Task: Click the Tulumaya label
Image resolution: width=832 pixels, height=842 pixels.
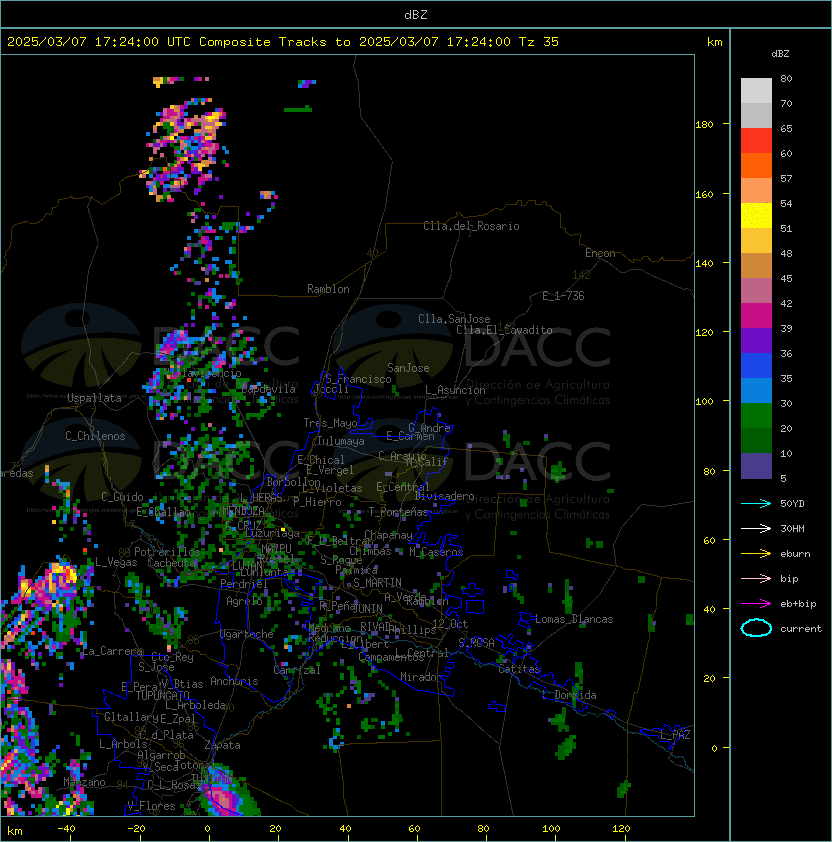Action: click(x=341, y=441)
